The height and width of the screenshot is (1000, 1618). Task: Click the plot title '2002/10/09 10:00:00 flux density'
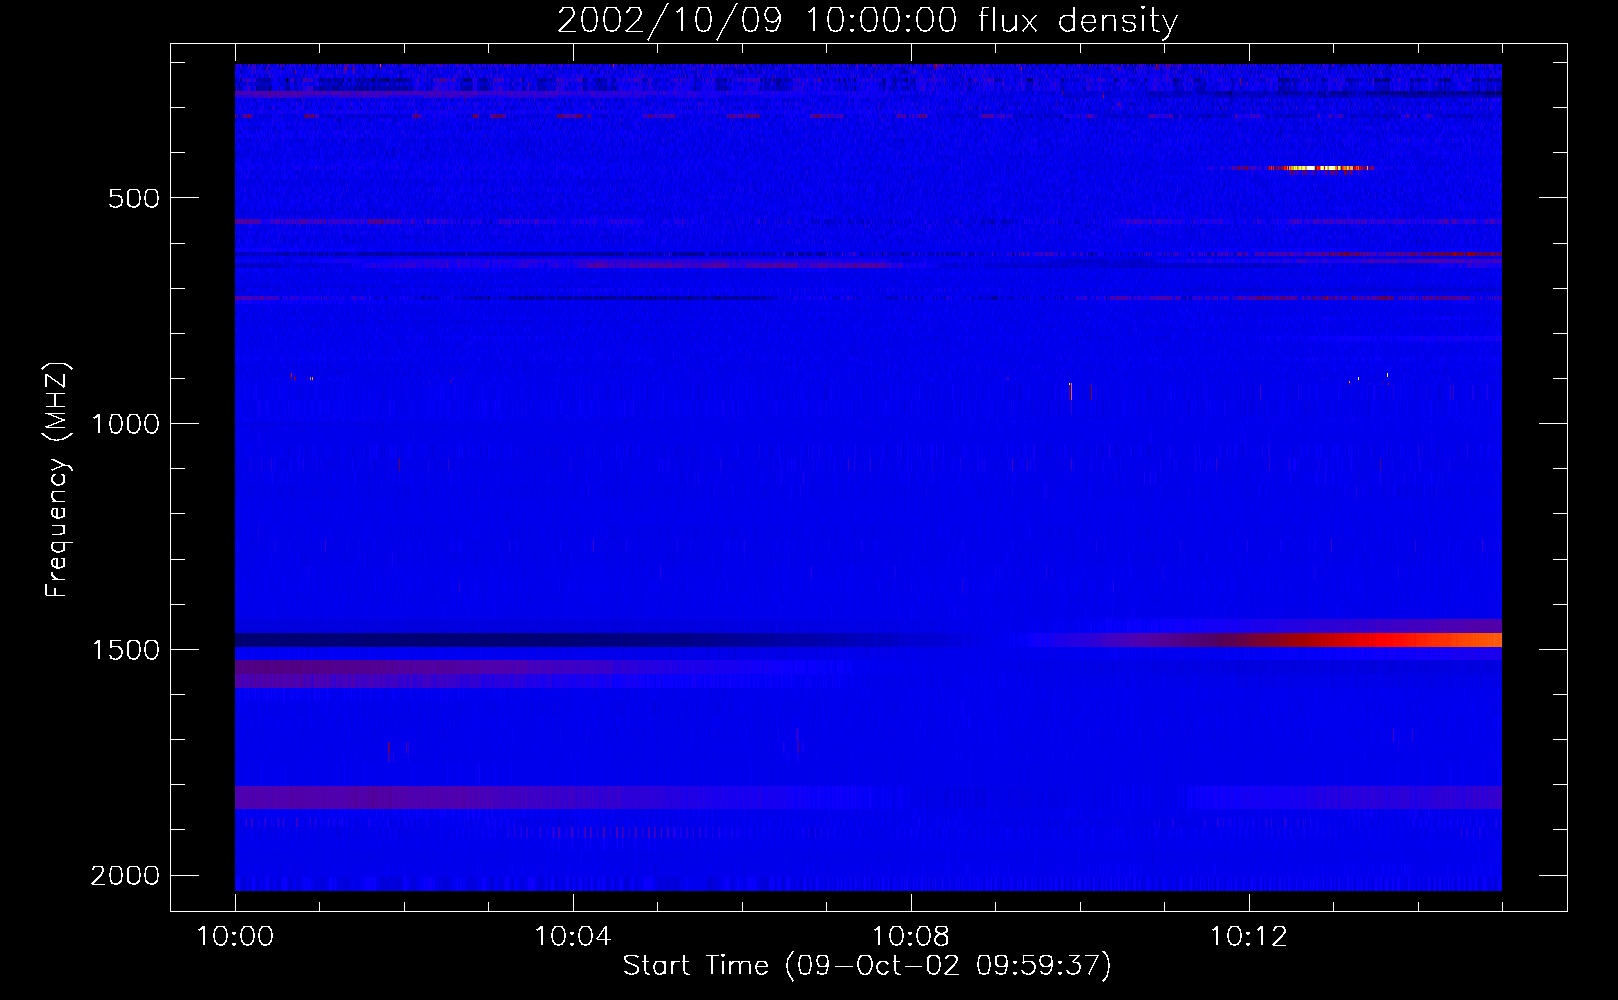[x=867, y=20]
